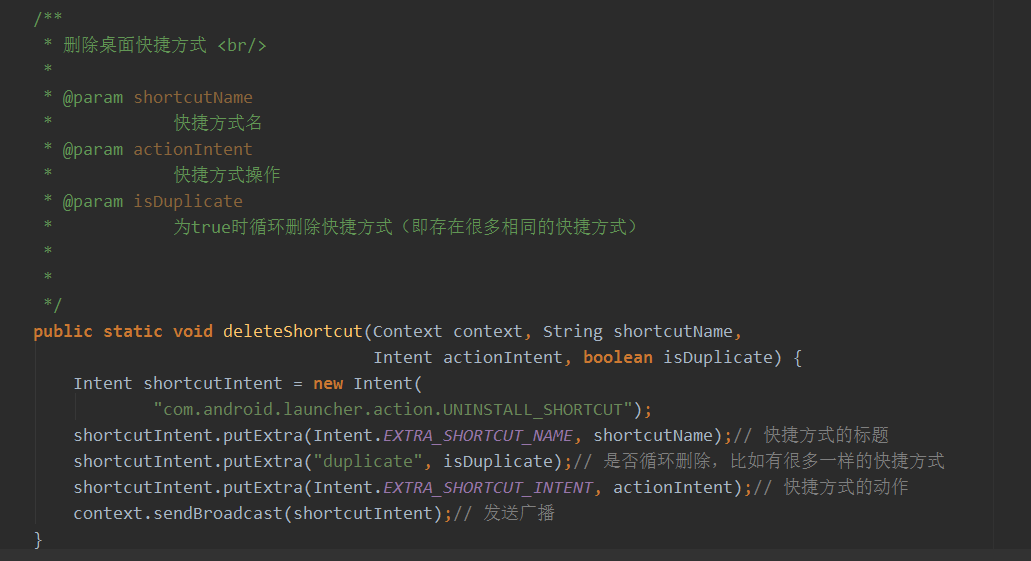Viewport: 1031px width, 561px height.
Task: Click the Javadoc opening /** marker
Action: (48, 19)
